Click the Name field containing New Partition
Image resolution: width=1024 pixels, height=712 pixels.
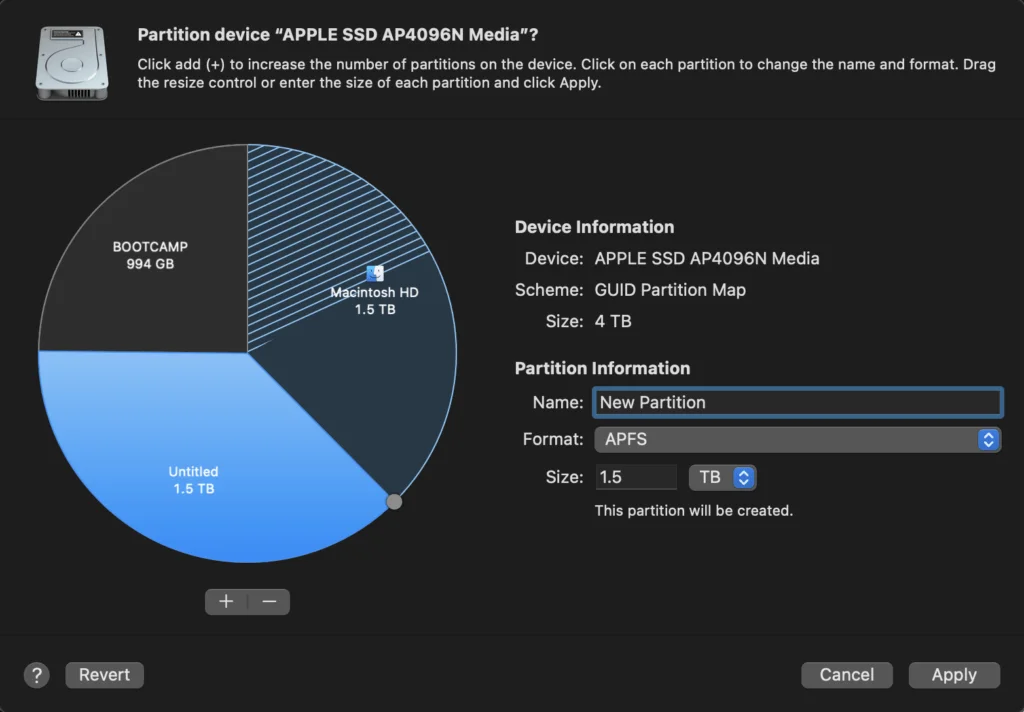tap(797, 402)
